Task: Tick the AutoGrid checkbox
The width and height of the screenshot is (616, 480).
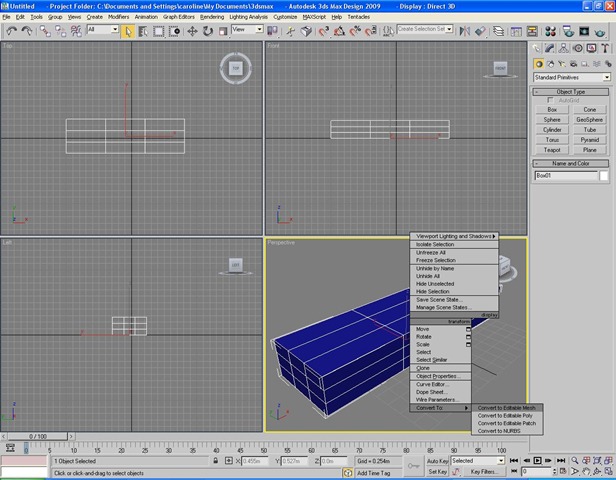Action: click(x=550, y=100)
